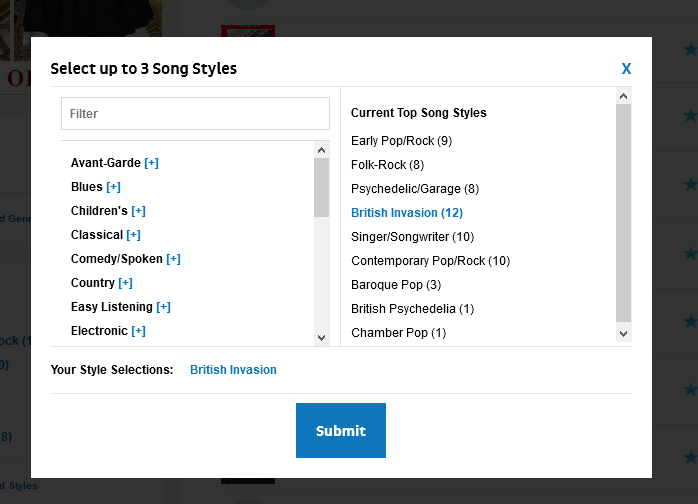
Task: Expand the Children's [+] category
Action: pos(138,211)
